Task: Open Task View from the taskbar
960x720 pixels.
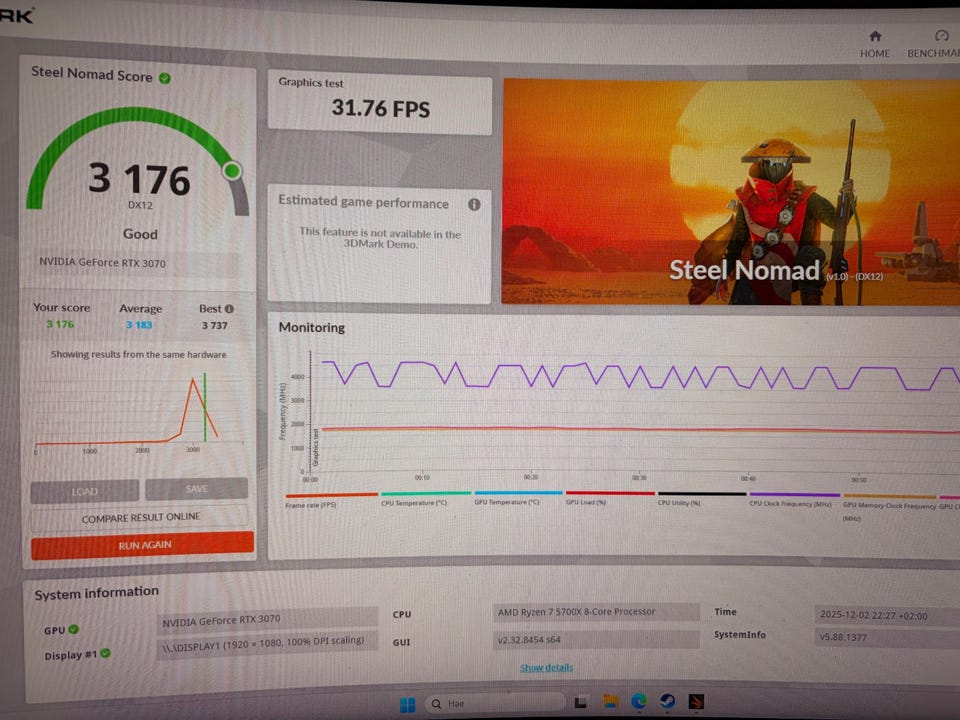Action: tap(580, 702)
